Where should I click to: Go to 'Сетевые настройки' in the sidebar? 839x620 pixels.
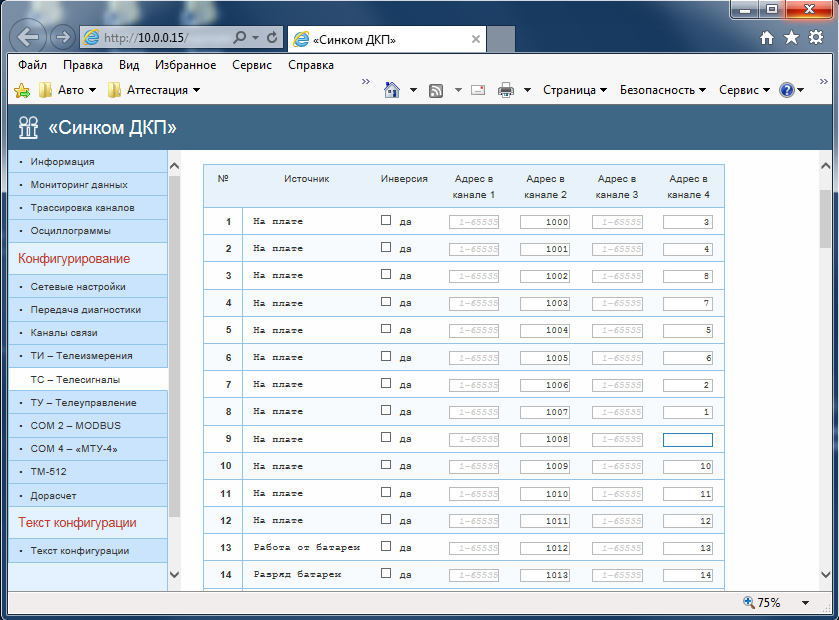click(x=78, y=286)
